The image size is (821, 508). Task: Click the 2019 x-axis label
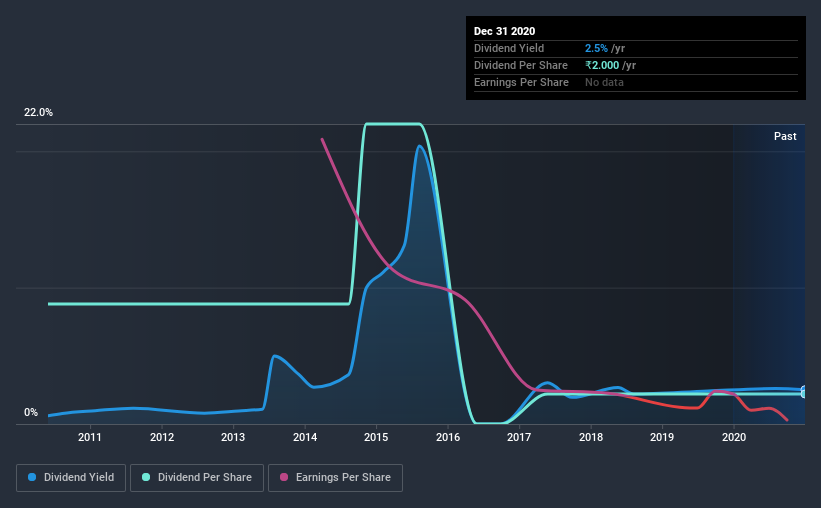(662, 437)
